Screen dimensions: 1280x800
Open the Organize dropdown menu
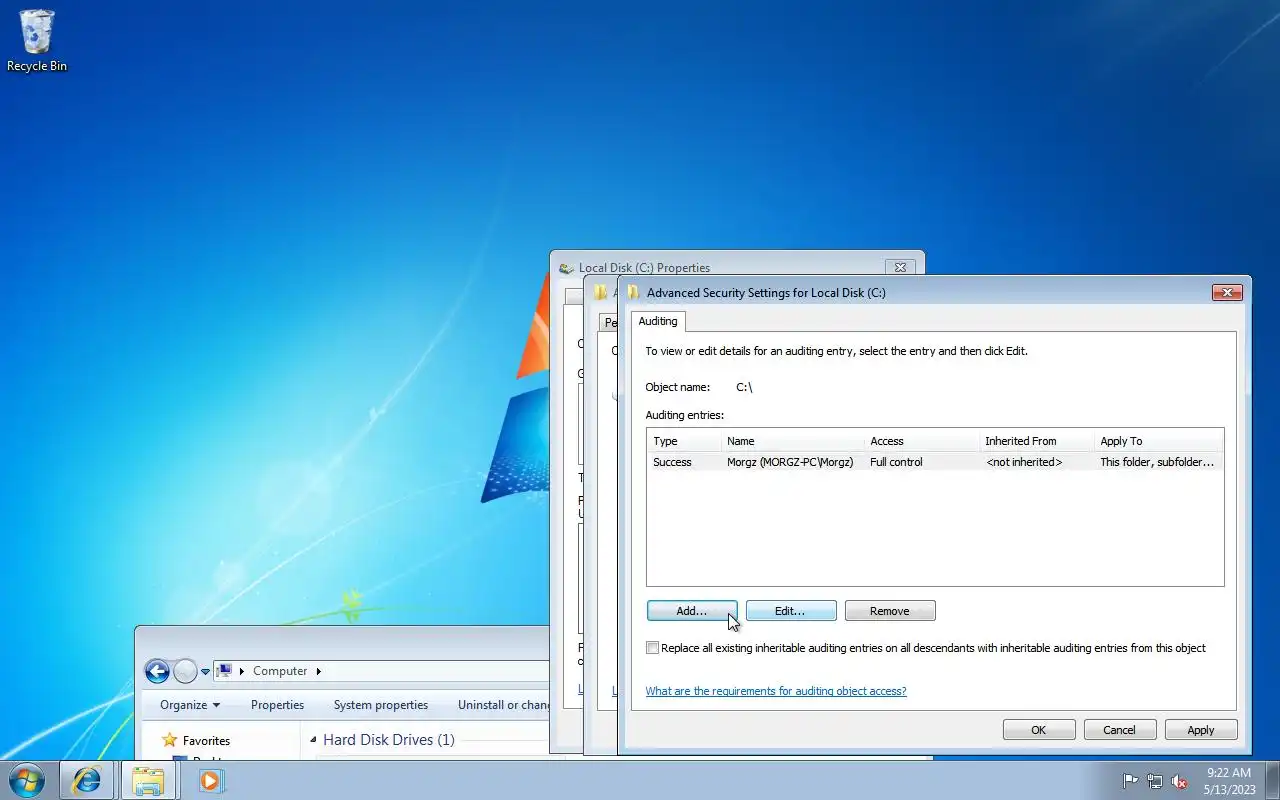(190, 705)
